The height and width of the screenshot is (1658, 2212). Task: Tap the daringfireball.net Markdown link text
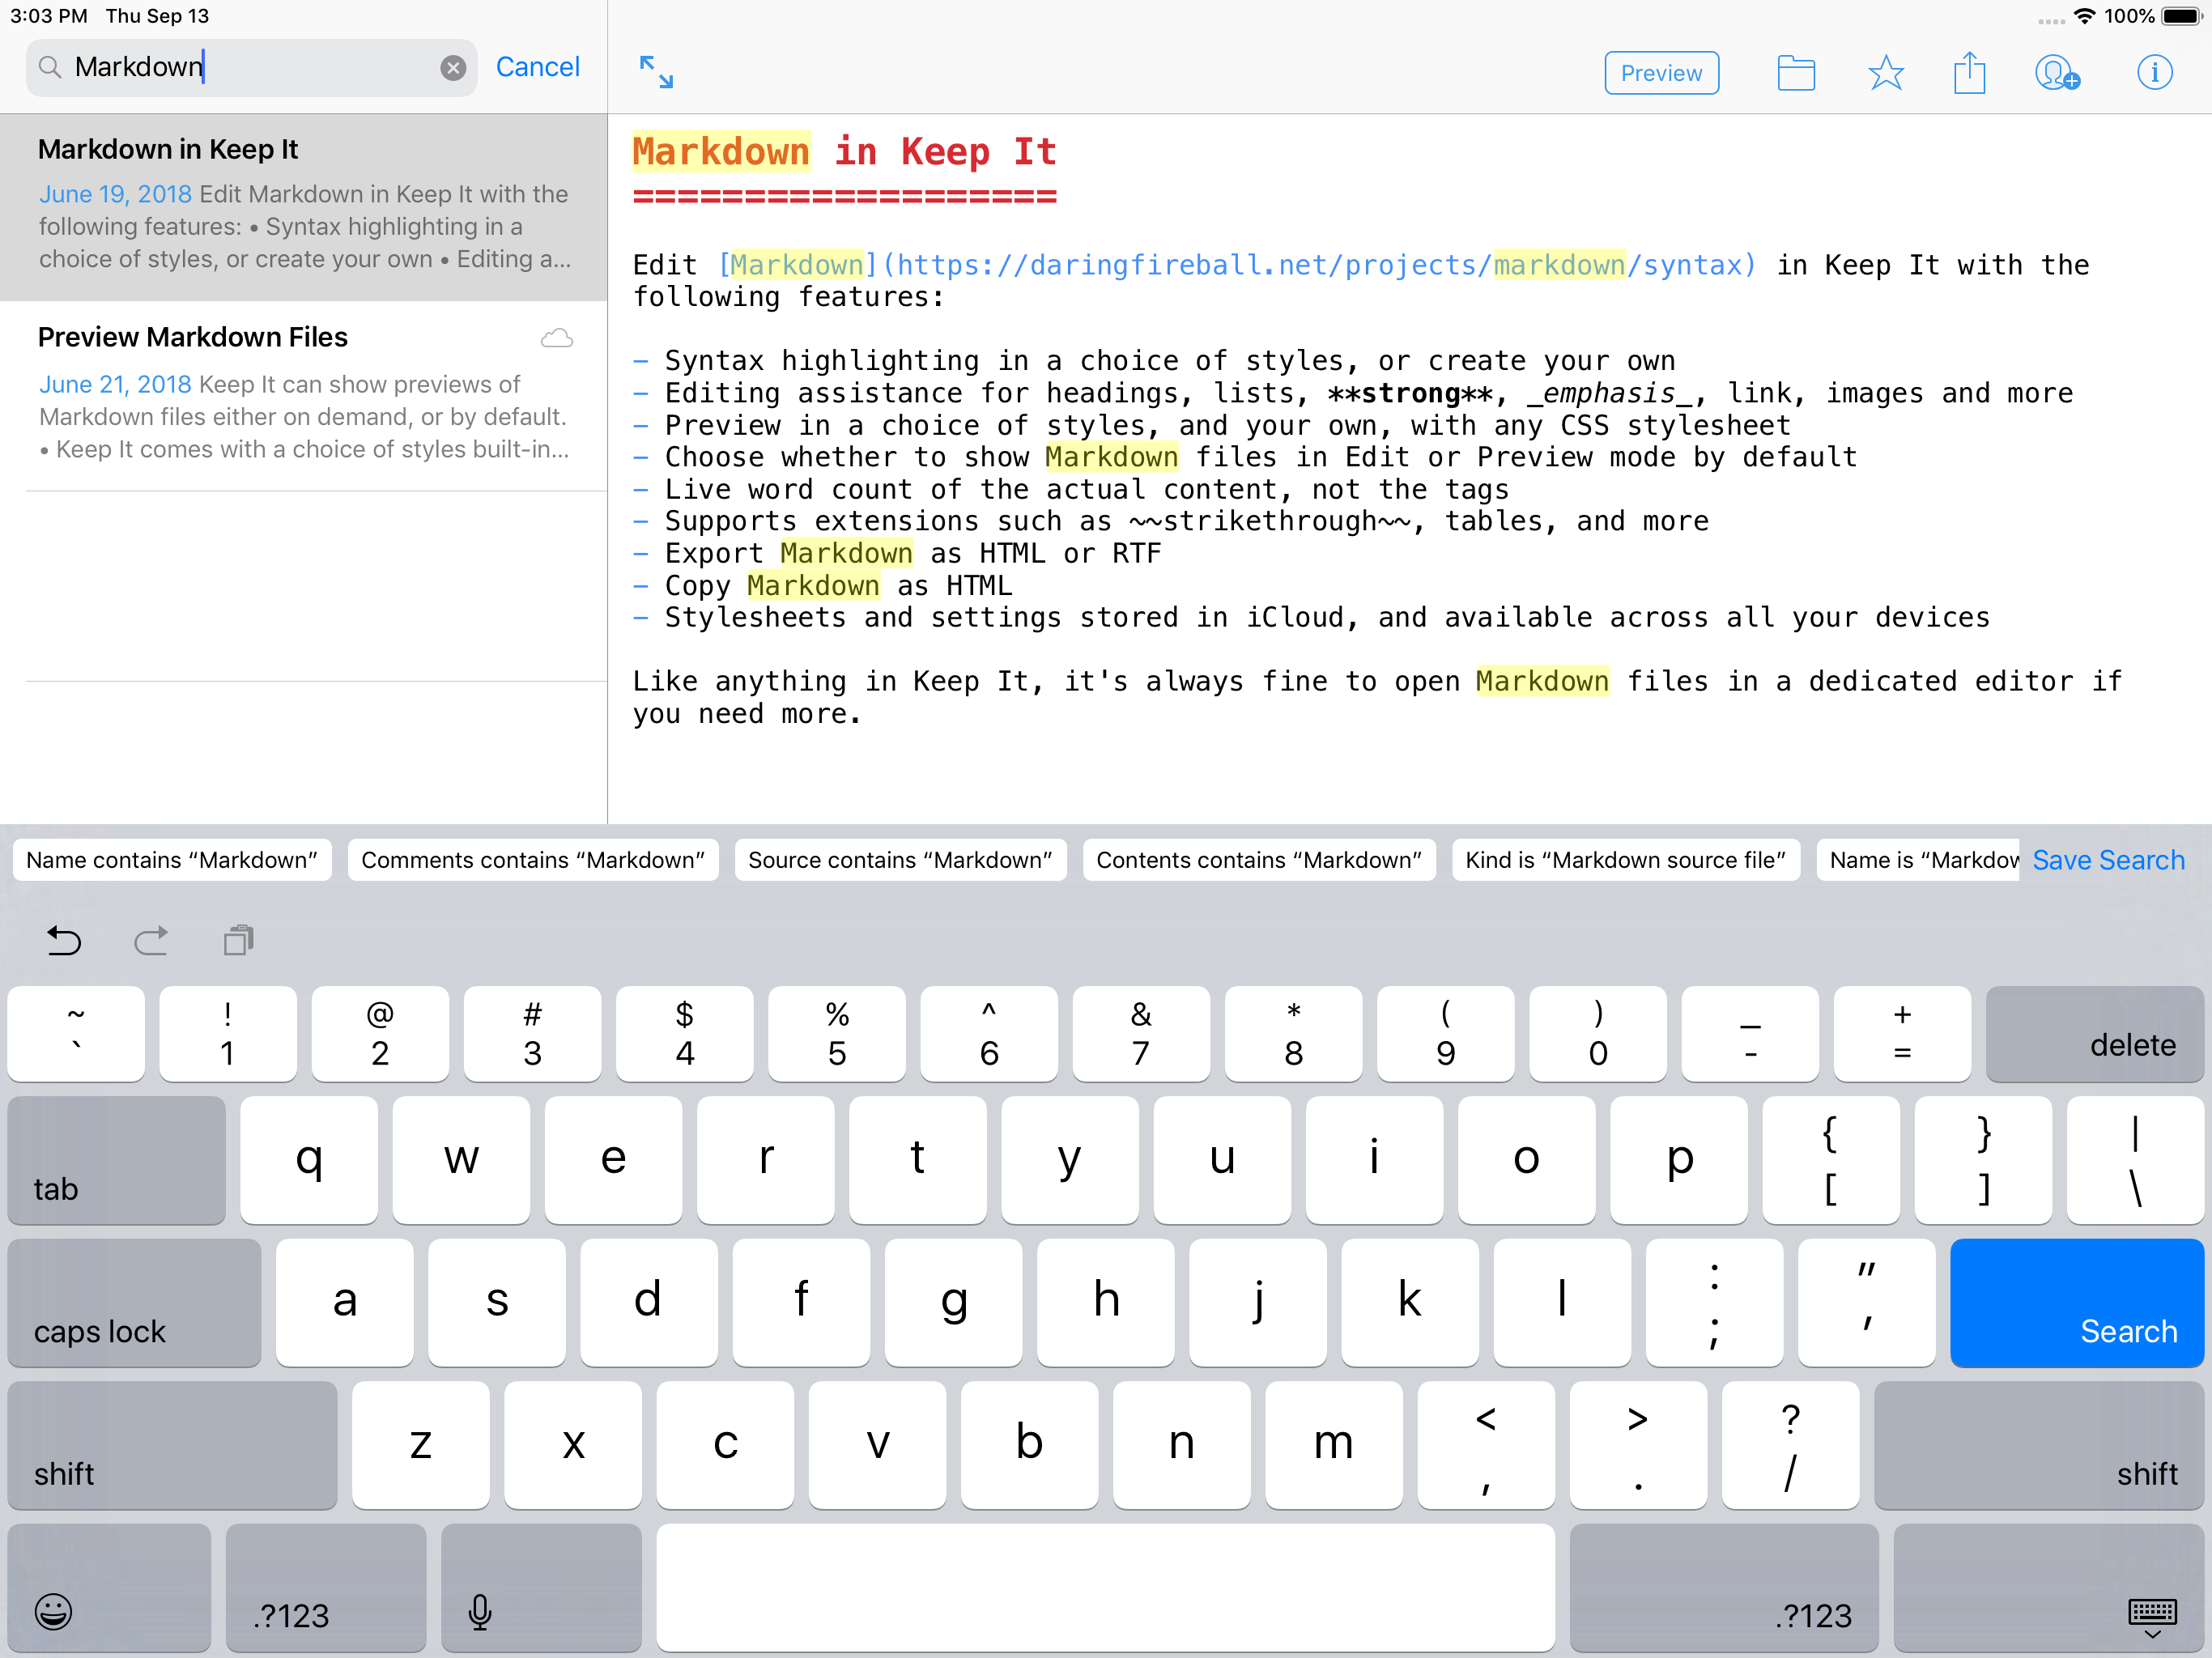tap(1237, 265)
